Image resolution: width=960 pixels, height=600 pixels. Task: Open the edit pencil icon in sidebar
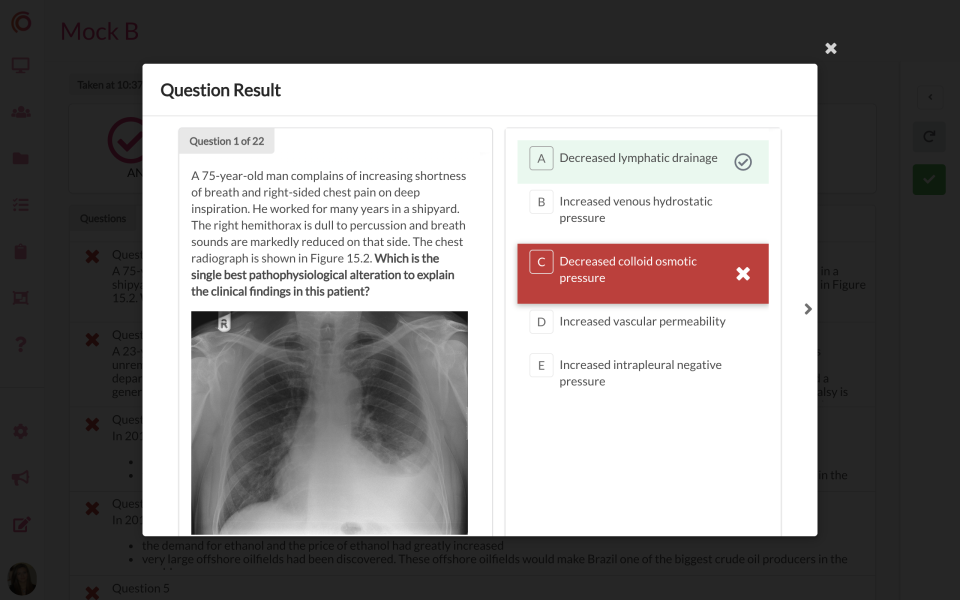tap(21, 525)
